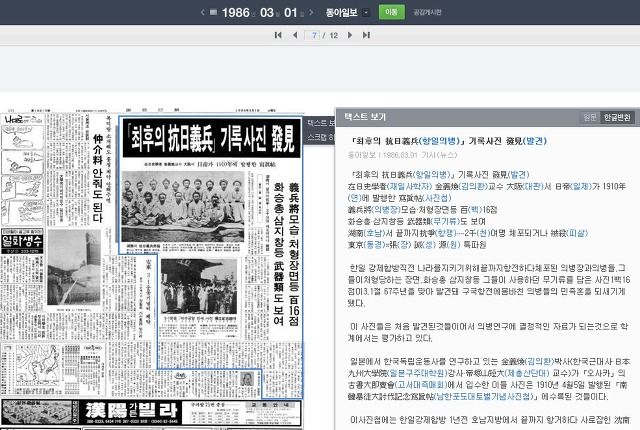Click the 화승총·삼지창등 武器類도 보여 vertical subheadline
Screen dimensions: 640x430
coord(278,254)
